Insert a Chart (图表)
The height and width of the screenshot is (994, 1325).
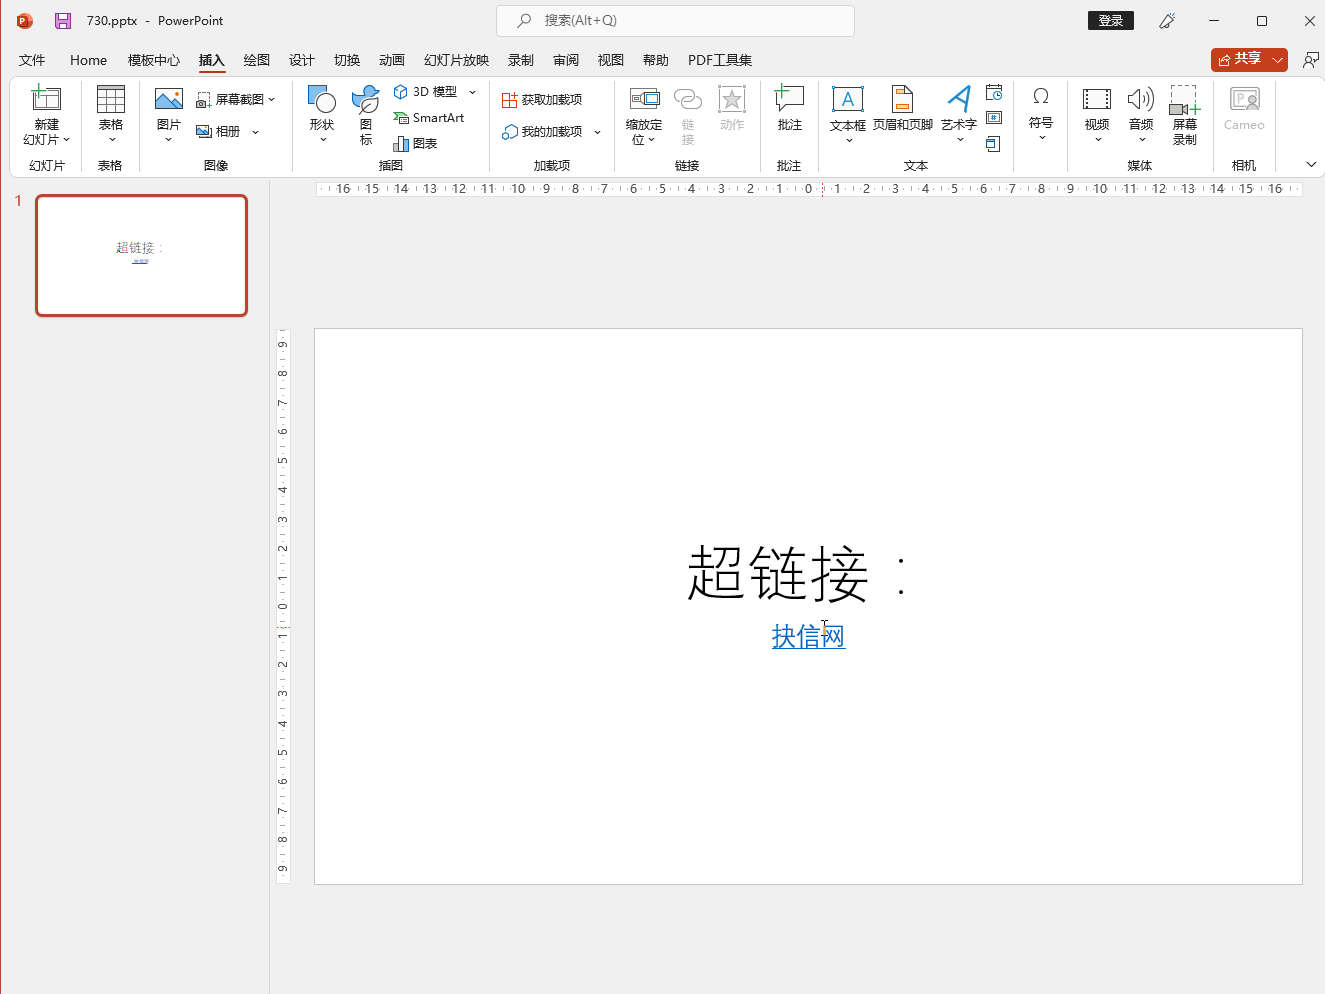point(415,143)
